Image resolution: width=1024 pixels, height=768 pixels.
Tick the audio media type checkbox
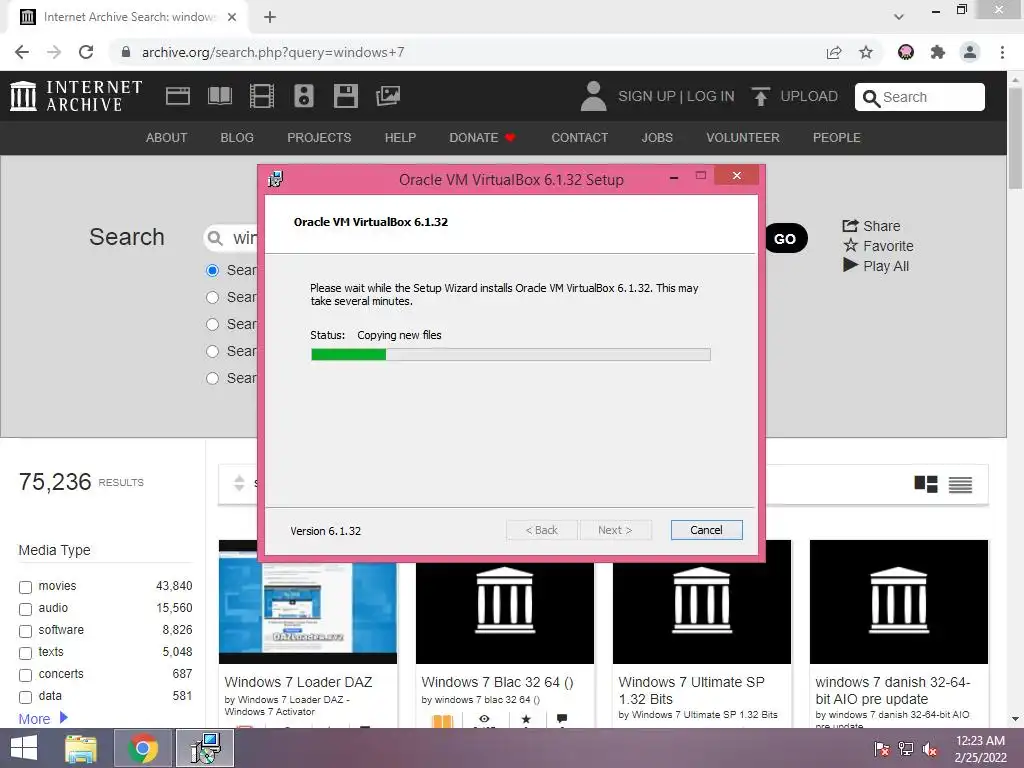pos(25,609)
